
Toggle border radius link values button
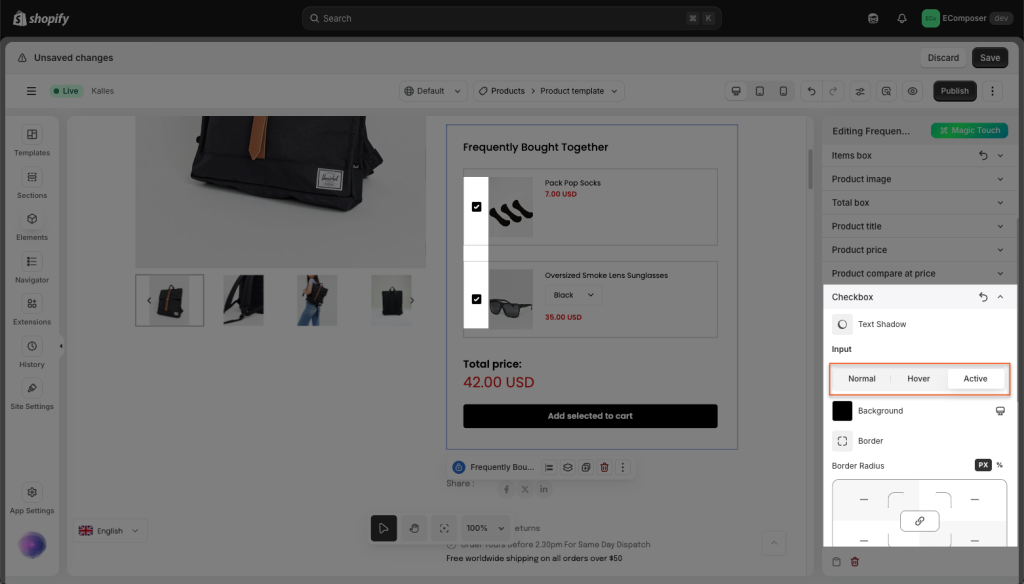pos(919,520)
